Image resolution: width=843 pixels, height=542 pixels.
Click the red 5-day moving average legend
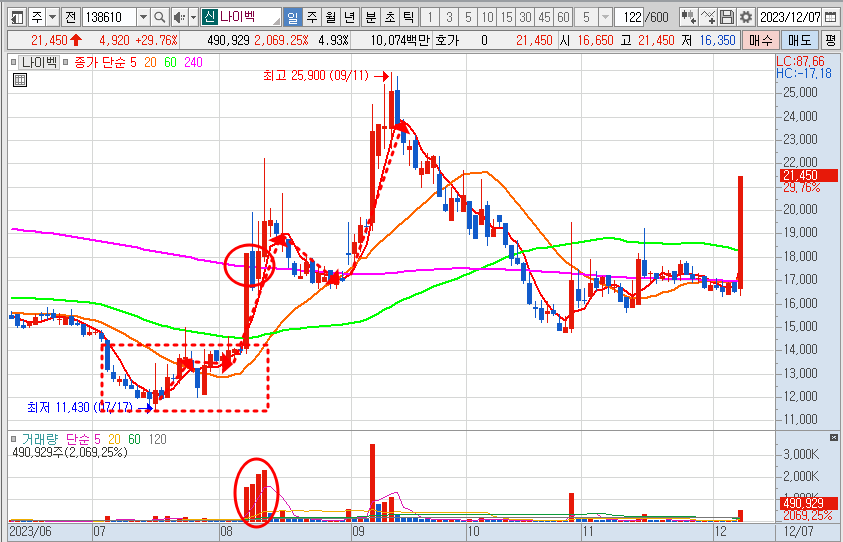(133, 62)
